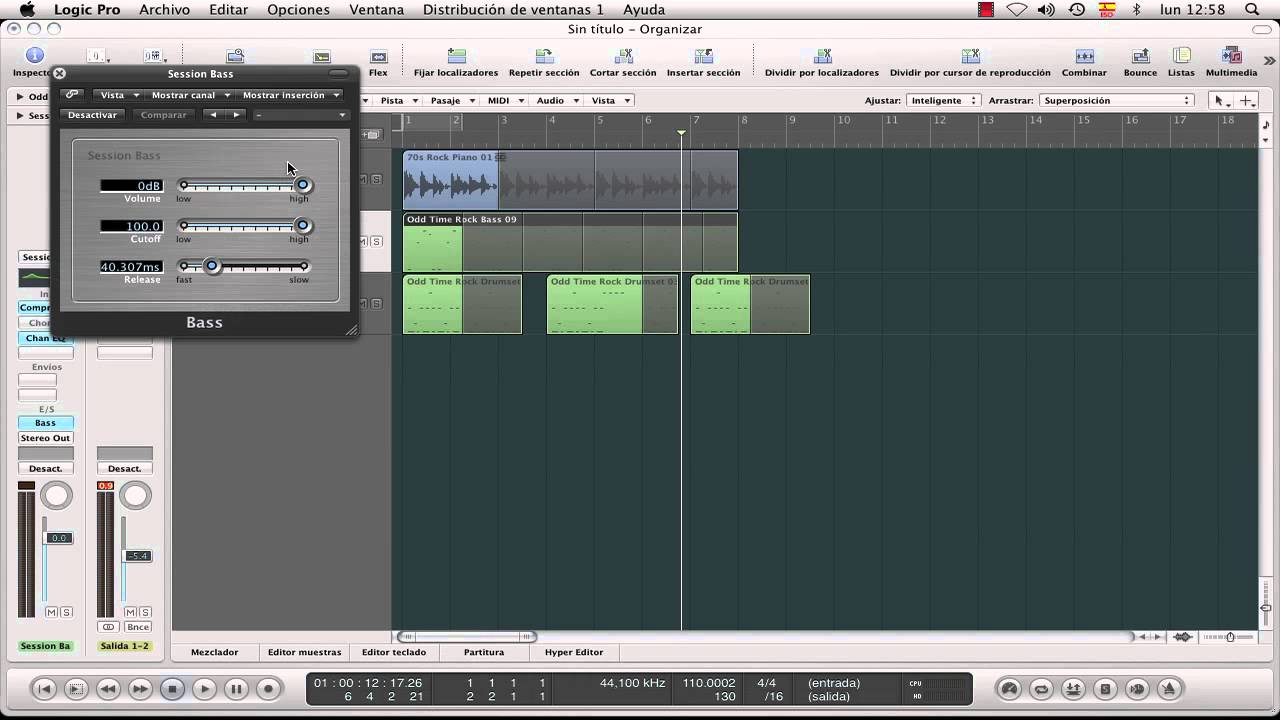Click the Chan EQ insert slot
The height and width of the screenshot is (720, 1280).
(x=45, y=338)
